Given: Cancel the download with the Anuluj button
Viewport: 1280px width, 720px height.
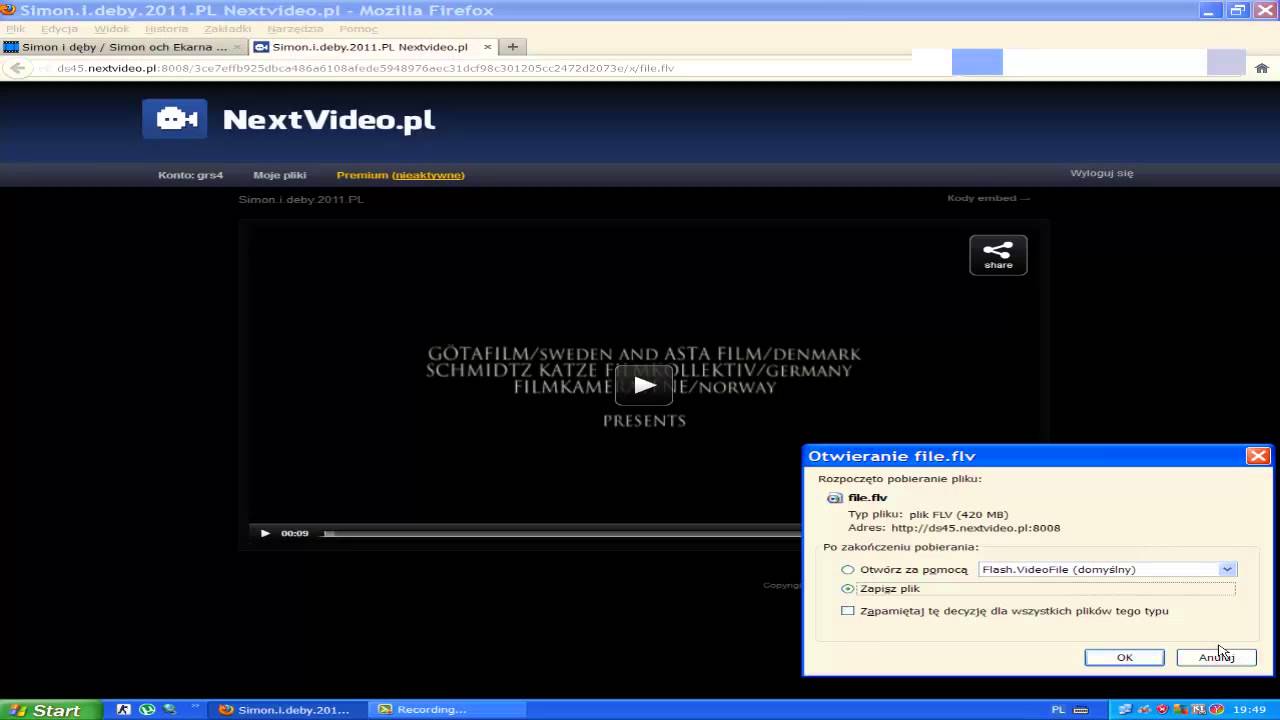Looking at the screenshot, I should point(1216,657).
